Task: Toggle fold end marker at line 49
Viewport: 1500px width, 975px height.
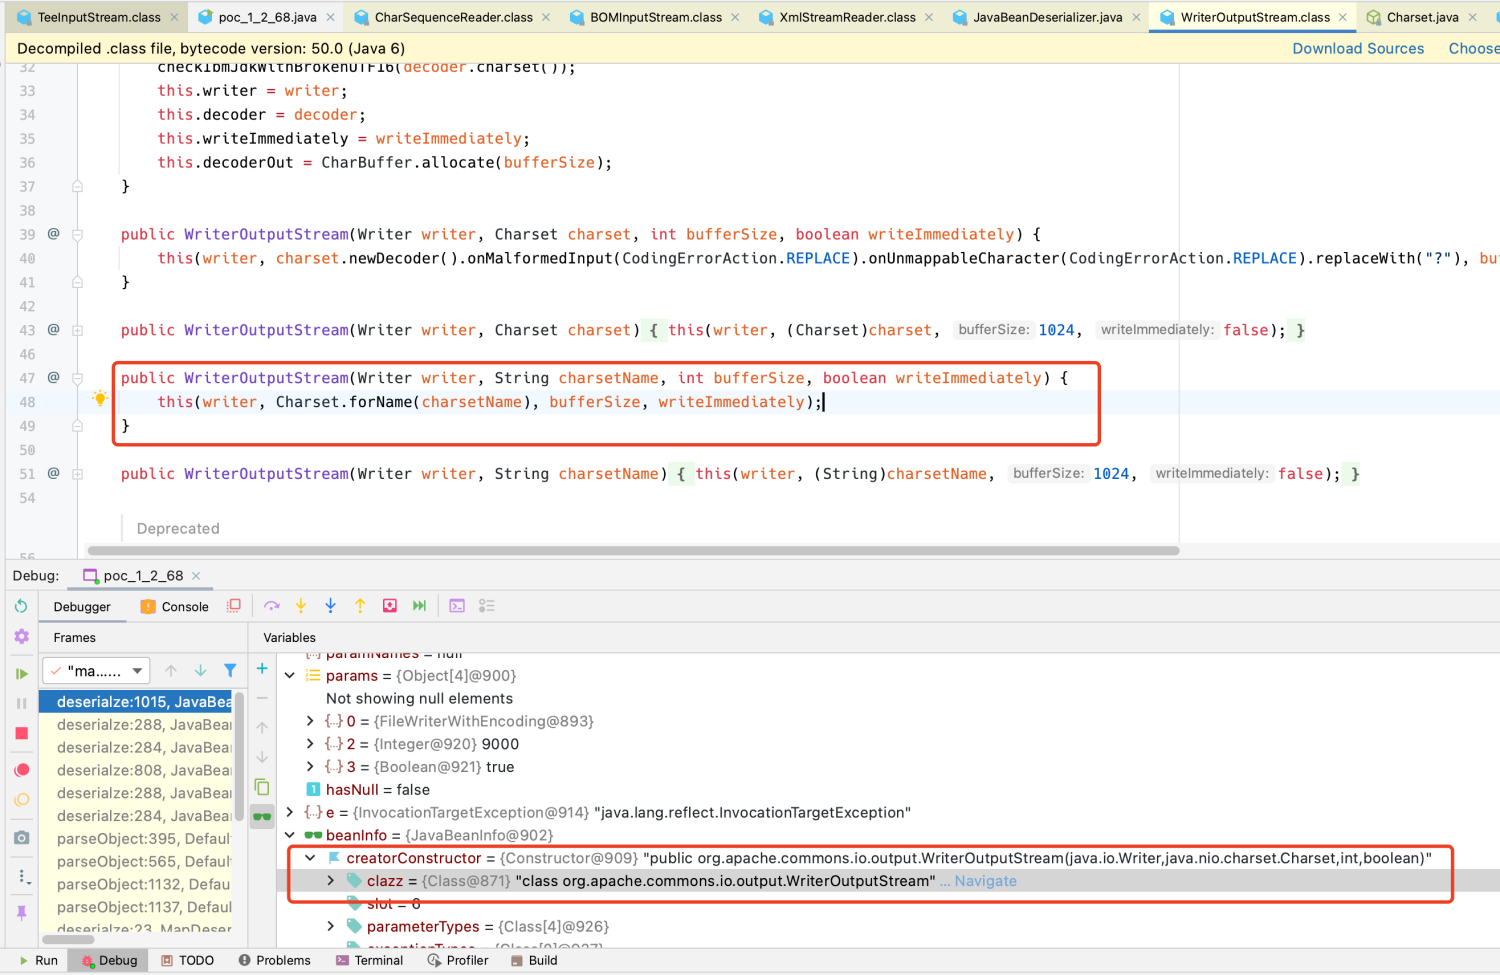Action: (x=77, y=426)
